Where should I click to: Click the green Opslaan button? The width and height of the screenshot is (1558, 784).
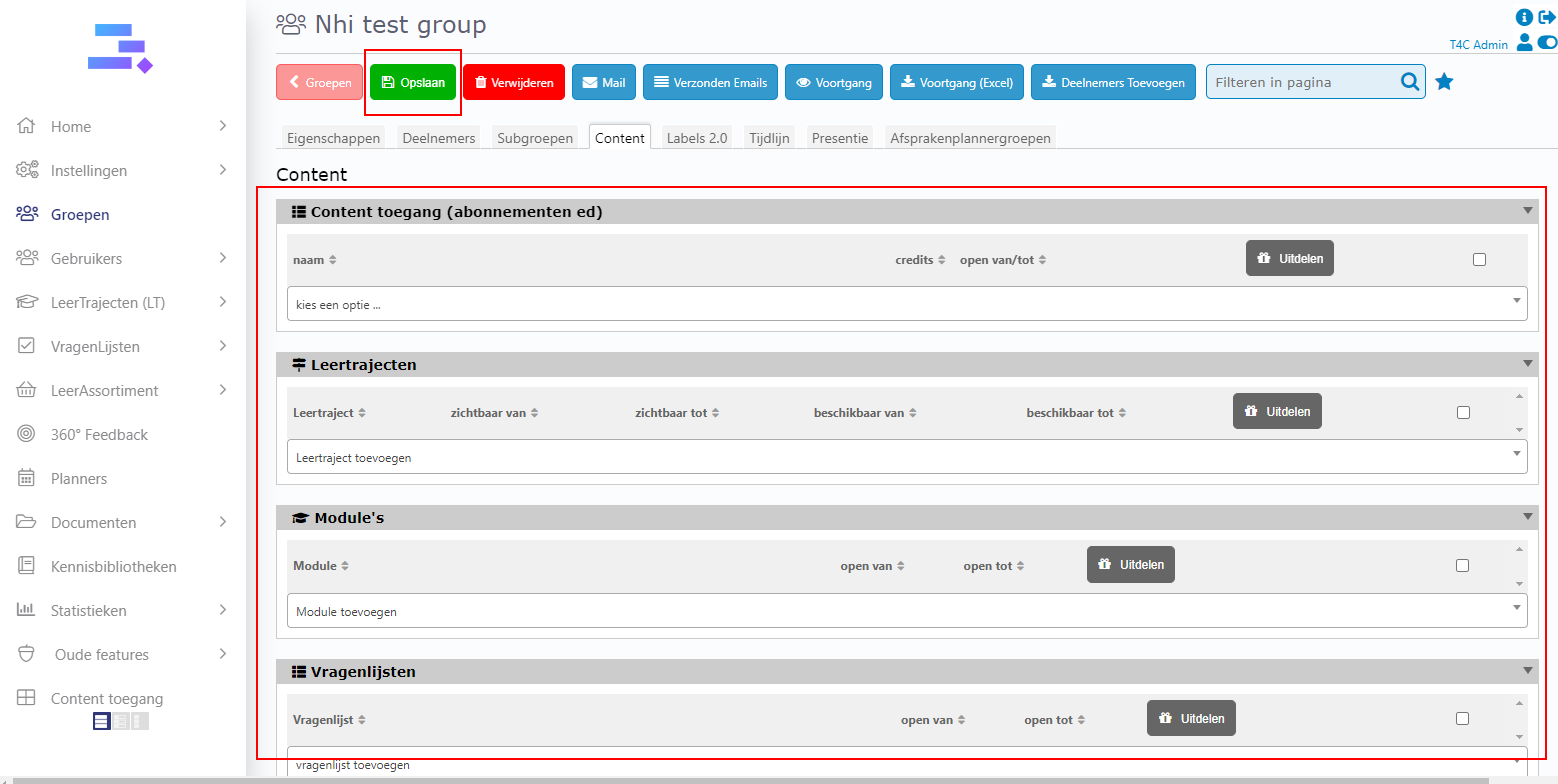pos(412,82)
